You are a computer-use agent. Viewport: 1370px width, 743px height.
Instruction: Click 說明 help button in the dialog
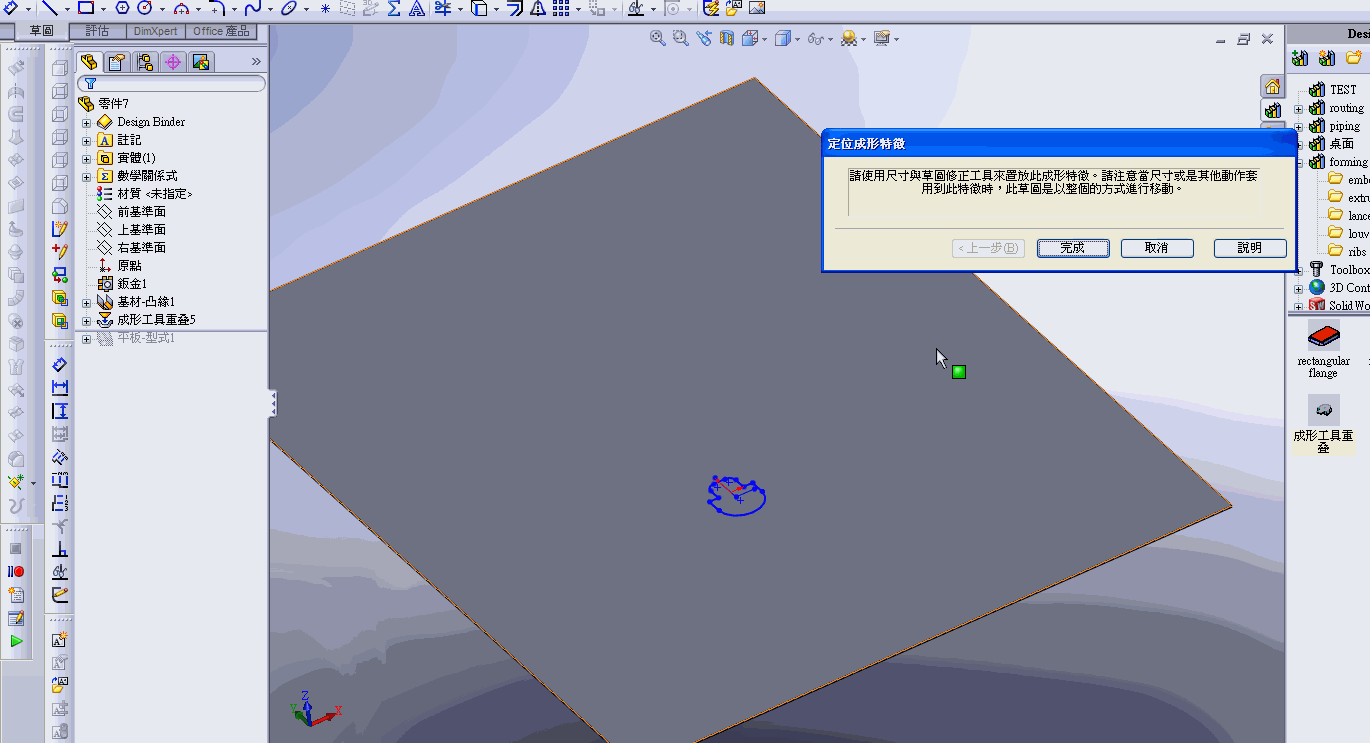(x=1250, y=248)
